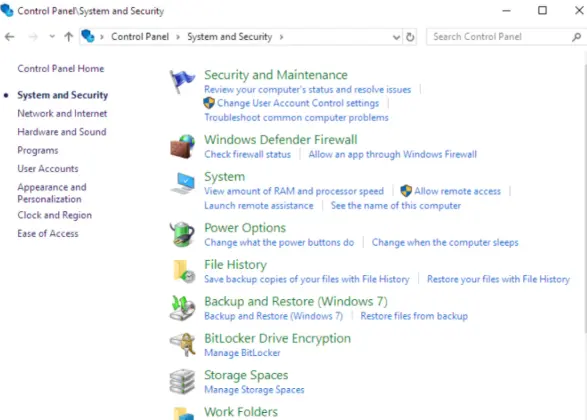Click Change what the power buttons do
Viewport: 587px width, 420px height.
click(279, 243)
